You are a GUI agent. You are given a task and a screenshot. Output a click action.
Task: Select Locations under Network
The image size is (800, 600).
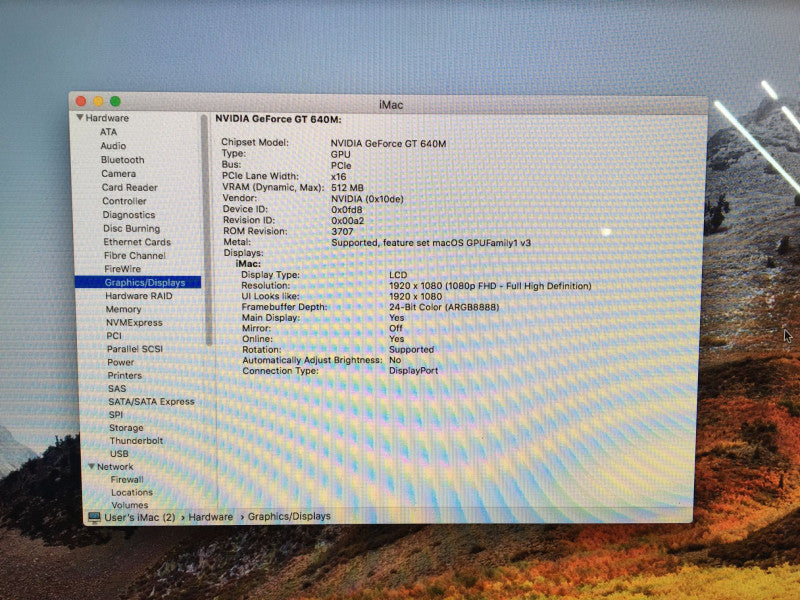(x=132, y=492)
